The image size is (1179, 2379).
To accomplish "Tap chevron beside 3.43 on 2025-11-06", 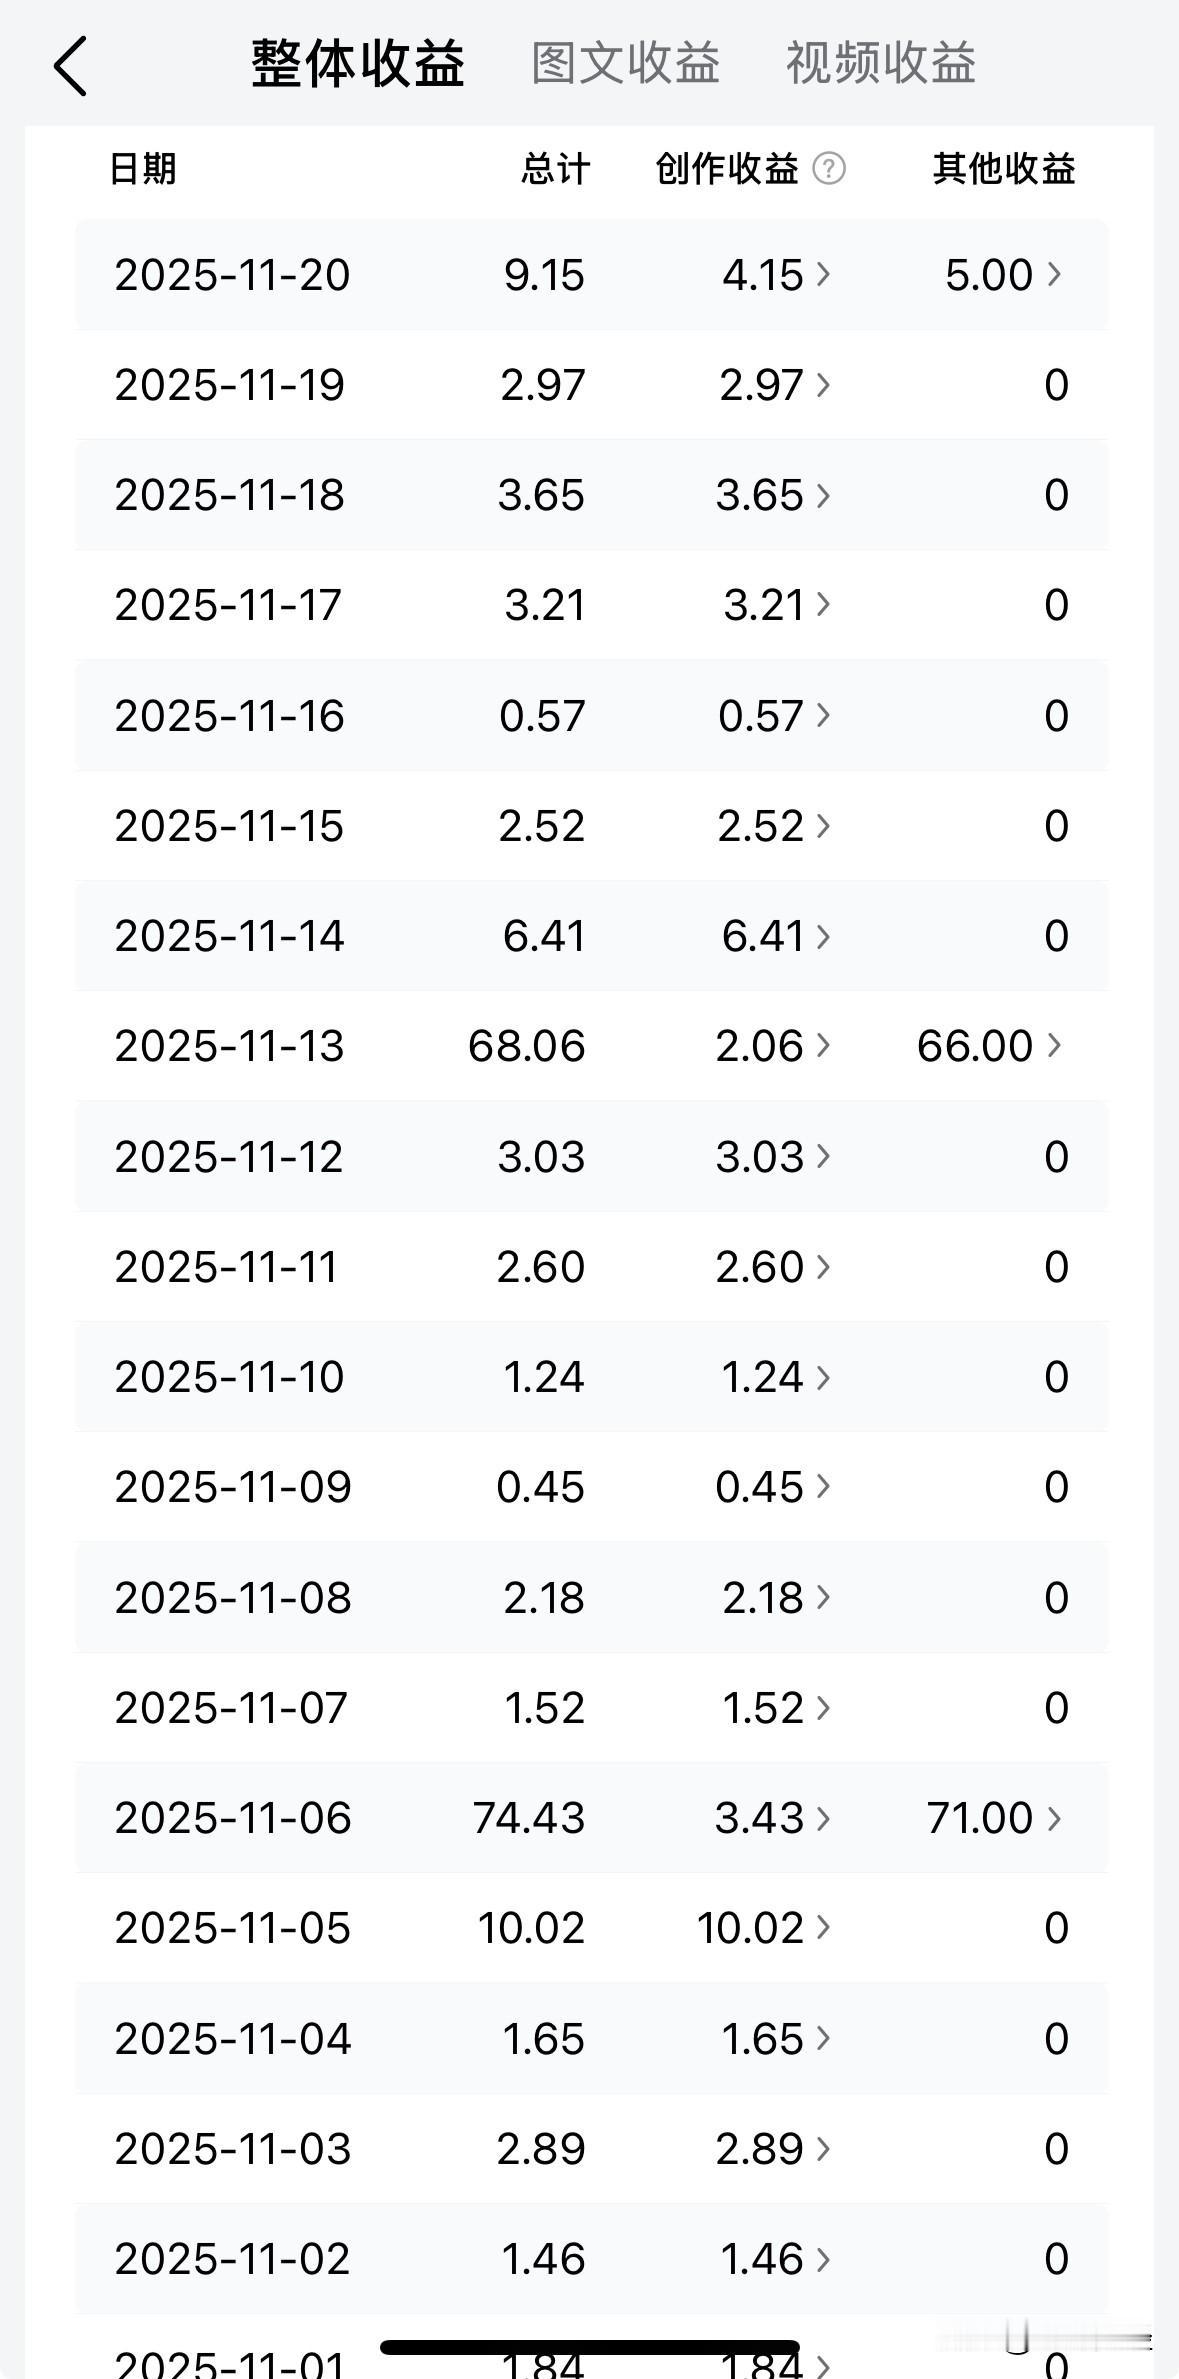I will pyautogui.click(x=823, y=1817).
